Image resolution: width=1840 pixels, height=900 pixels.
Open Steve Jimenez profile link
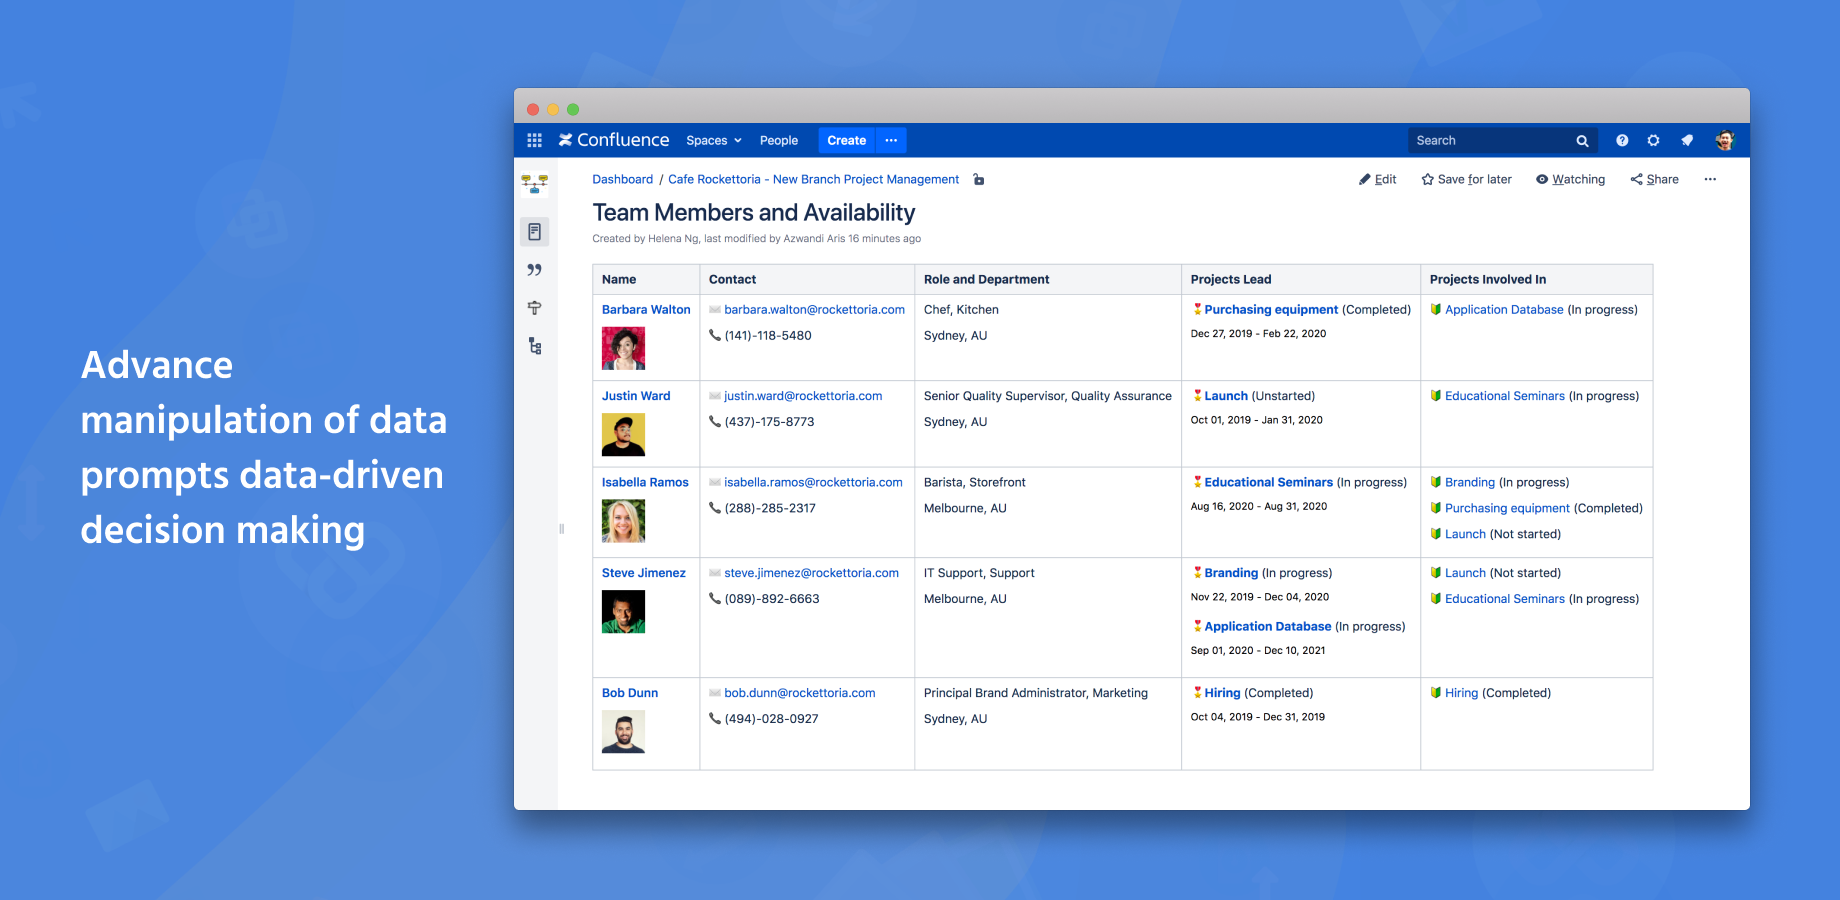click(x=644, y=573)
